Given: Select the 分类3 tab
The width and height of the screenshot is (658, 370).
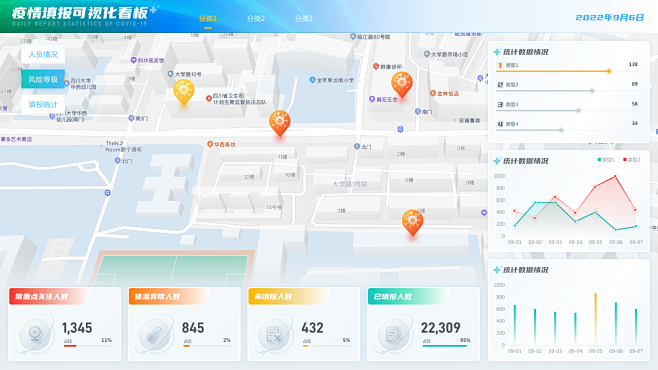Looking at the screenshot, I should pos(303,18).
